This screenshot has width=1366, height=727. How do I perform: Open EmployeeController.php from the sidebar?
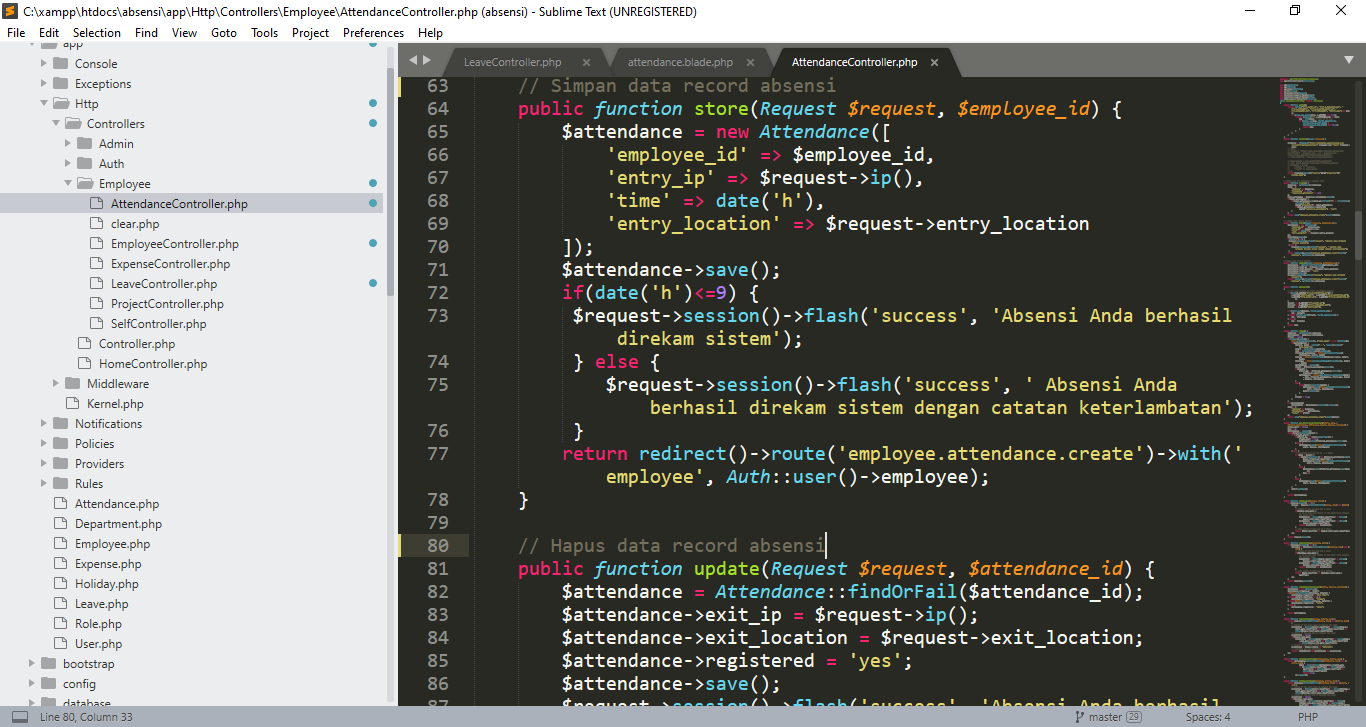pyautogui.click(x=174, y=243)
